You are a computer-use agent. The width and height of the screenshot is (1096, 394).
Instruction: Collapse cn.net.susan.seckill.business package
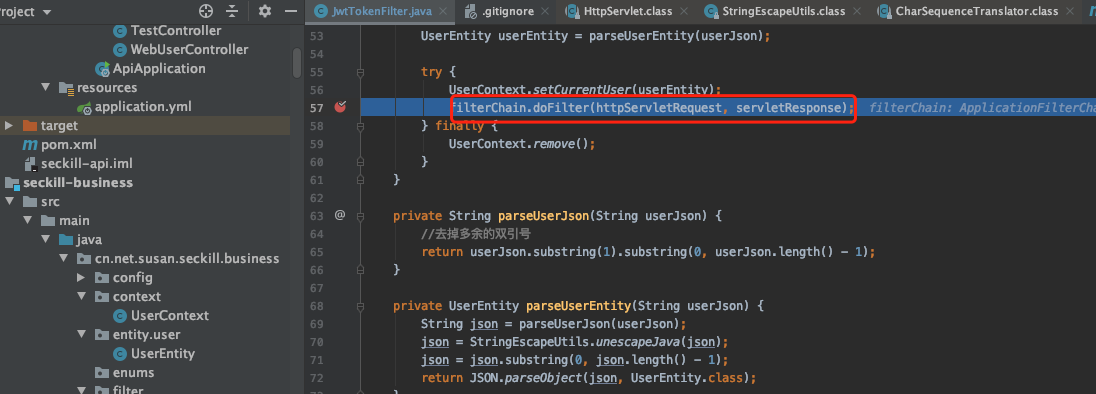[x=64, y=258]
